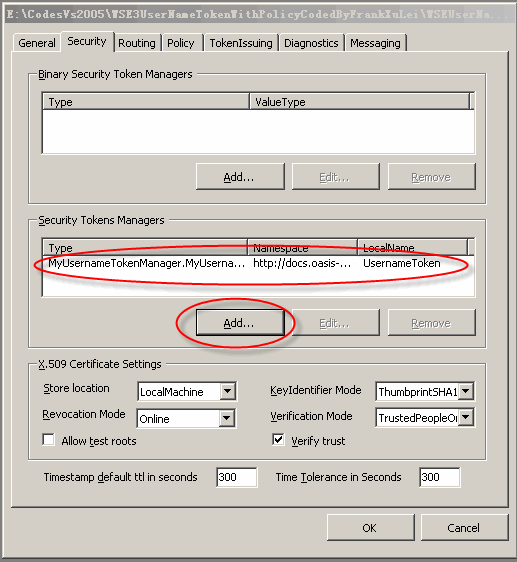
Task: Open the Verification Mode dropdown
Action: 466,417
